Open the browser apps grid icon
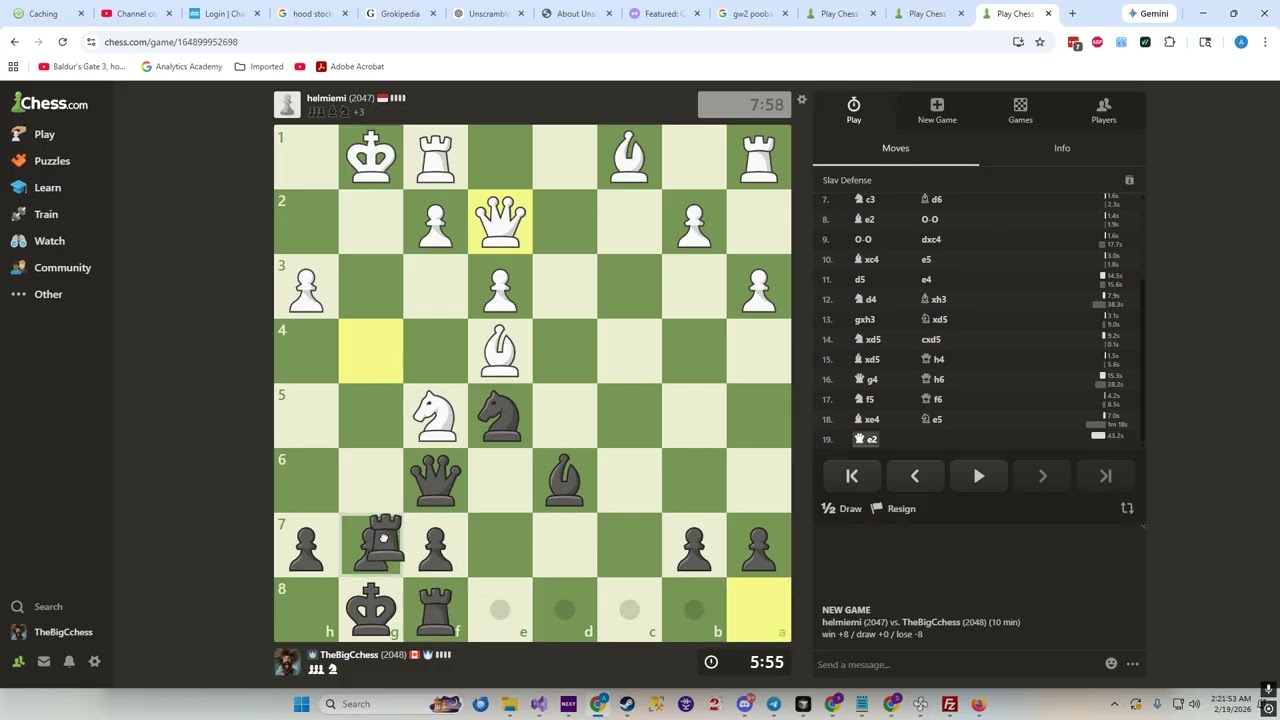 click(x=13, y=67)
